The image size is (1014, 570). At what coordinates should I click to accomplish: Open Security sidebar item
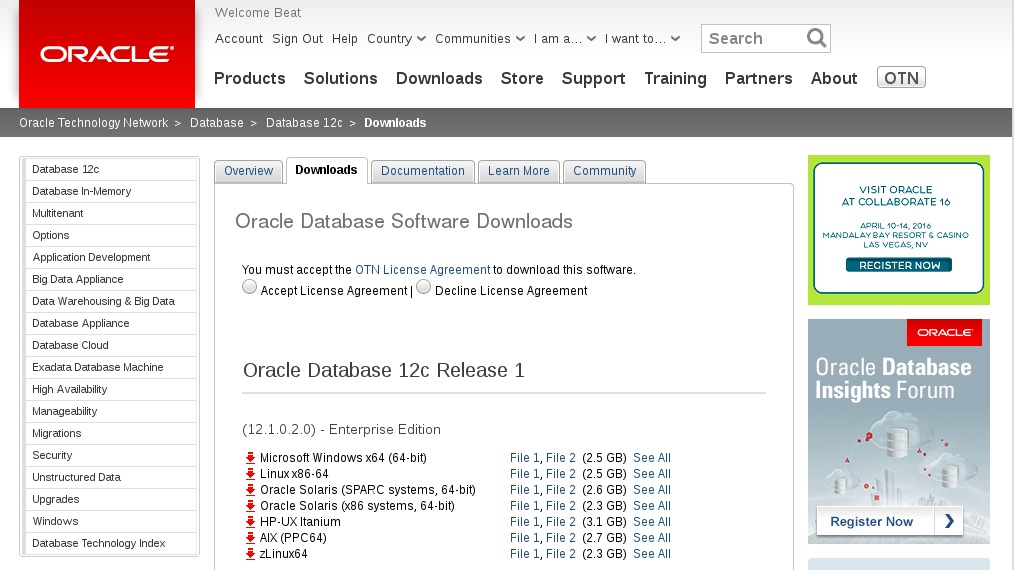[111, 455]
